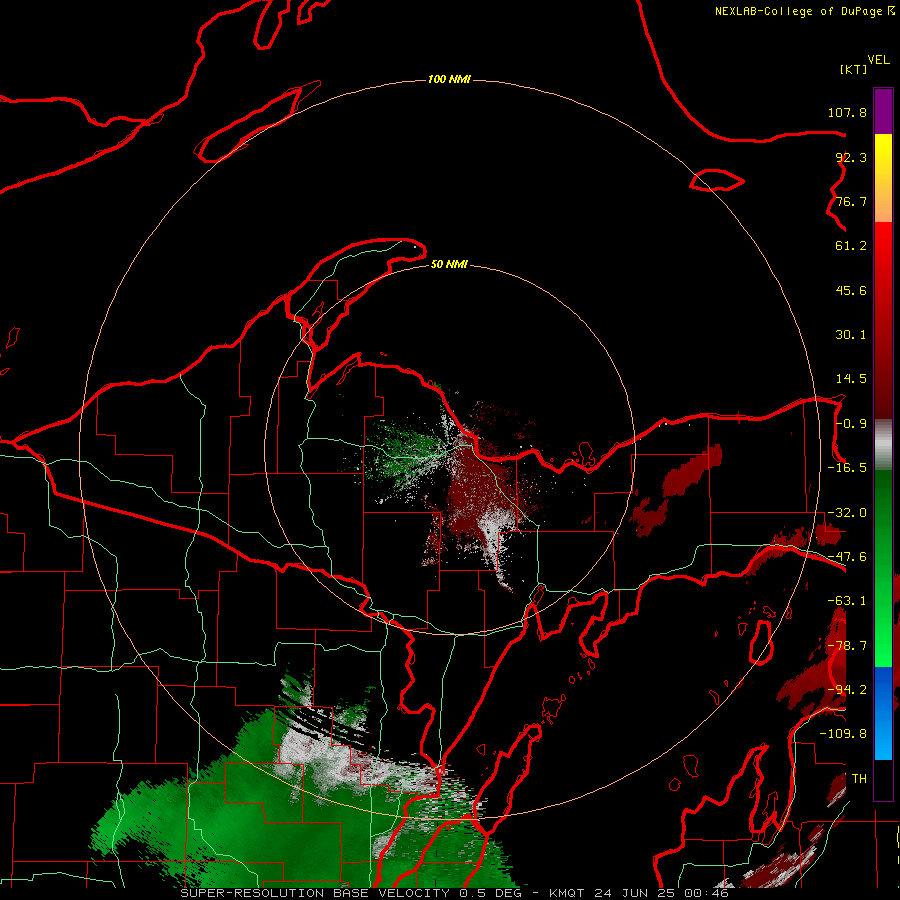This screenshot has height=900, width=900.
Task: Select the 30.1 legend value
Action: pos(851,335)
